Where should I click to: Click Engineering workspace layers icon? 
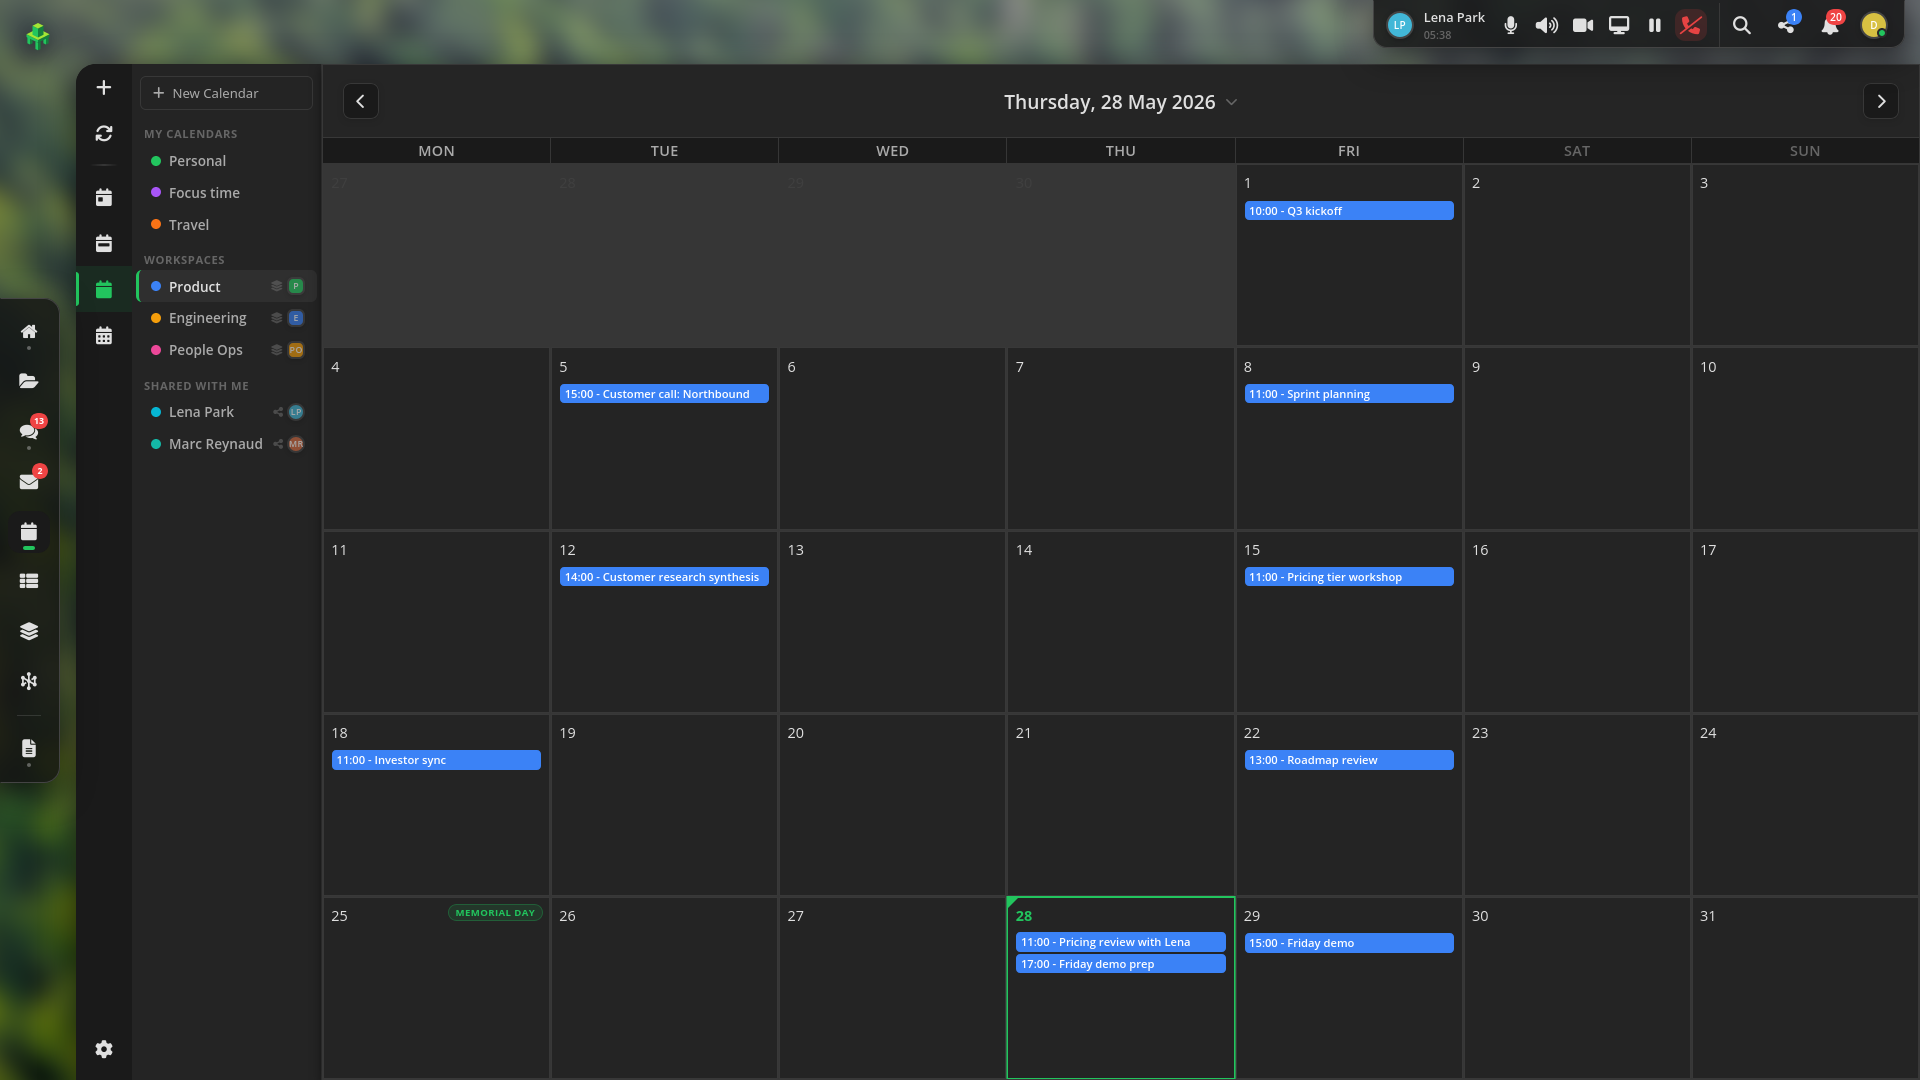[277, 318]
